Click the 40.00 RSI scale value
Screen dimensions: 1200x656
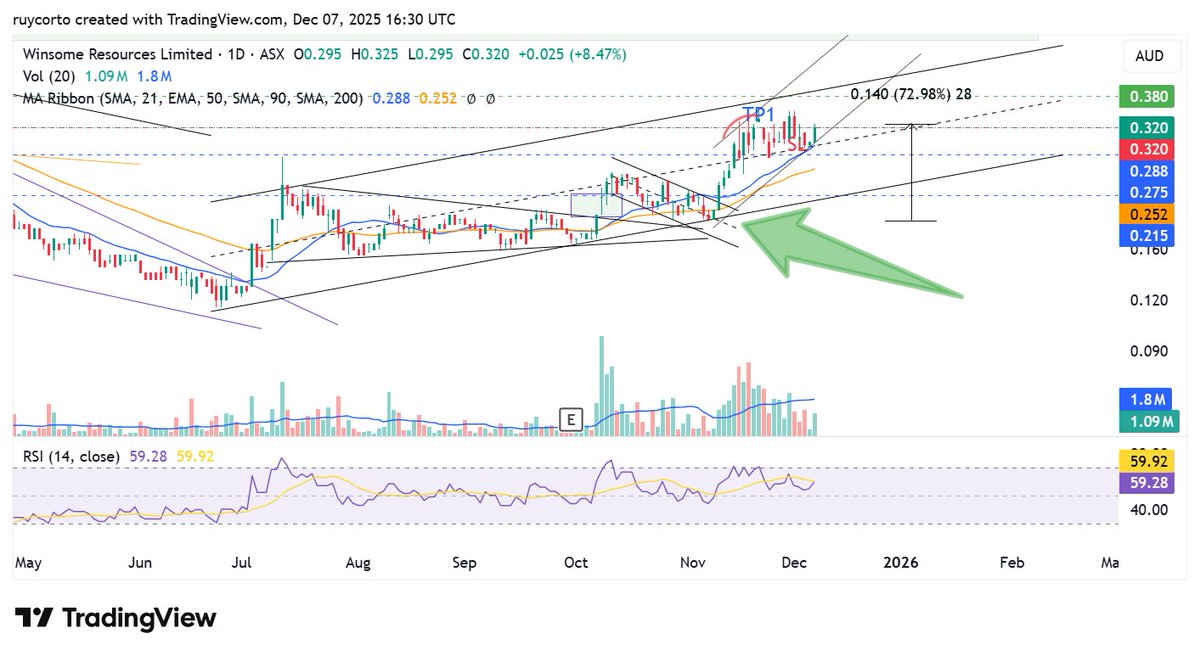1148,509
